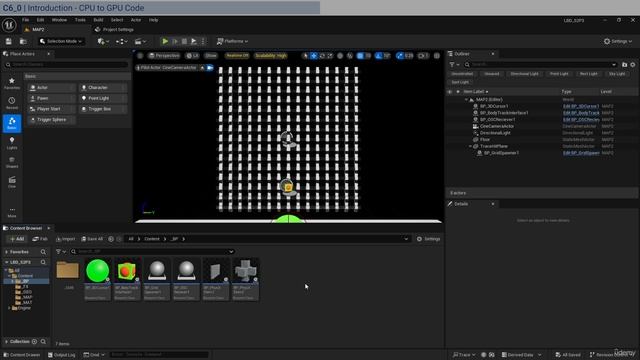Screen dimensions: 640x360
Task: Open the Blueprints toolbar dropdown
Action: coord(122,41)
